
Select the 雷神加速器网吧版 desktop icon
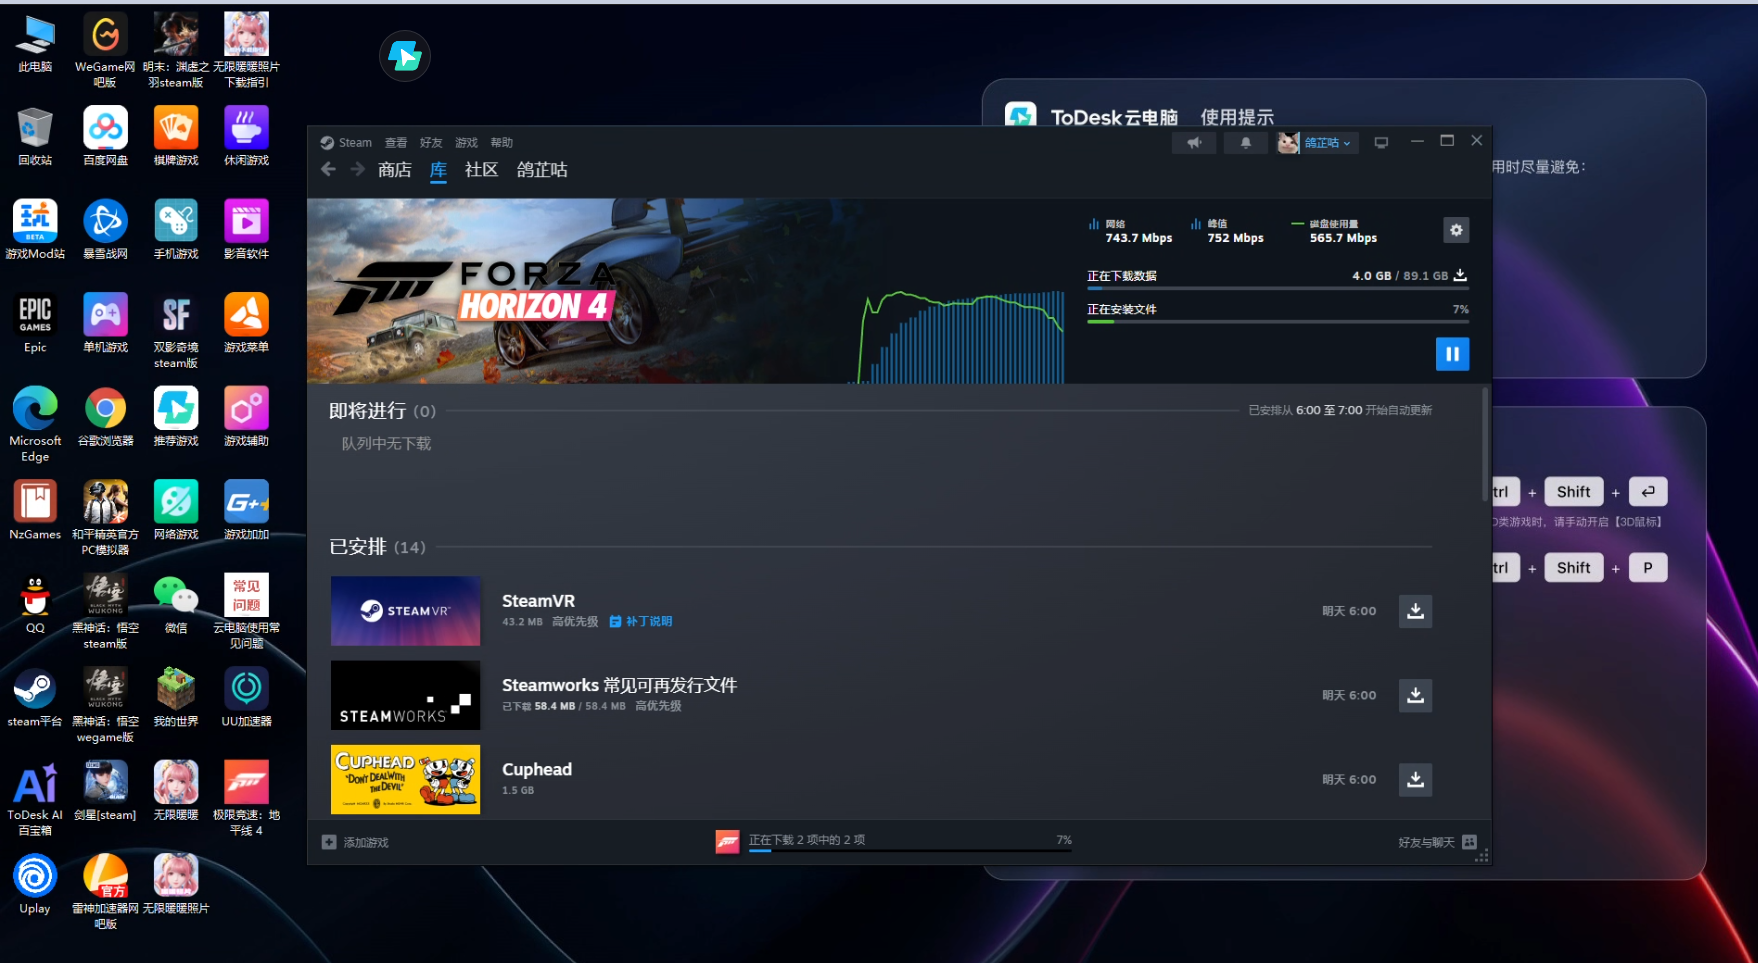pyautogui.click(x=105, y=892)
